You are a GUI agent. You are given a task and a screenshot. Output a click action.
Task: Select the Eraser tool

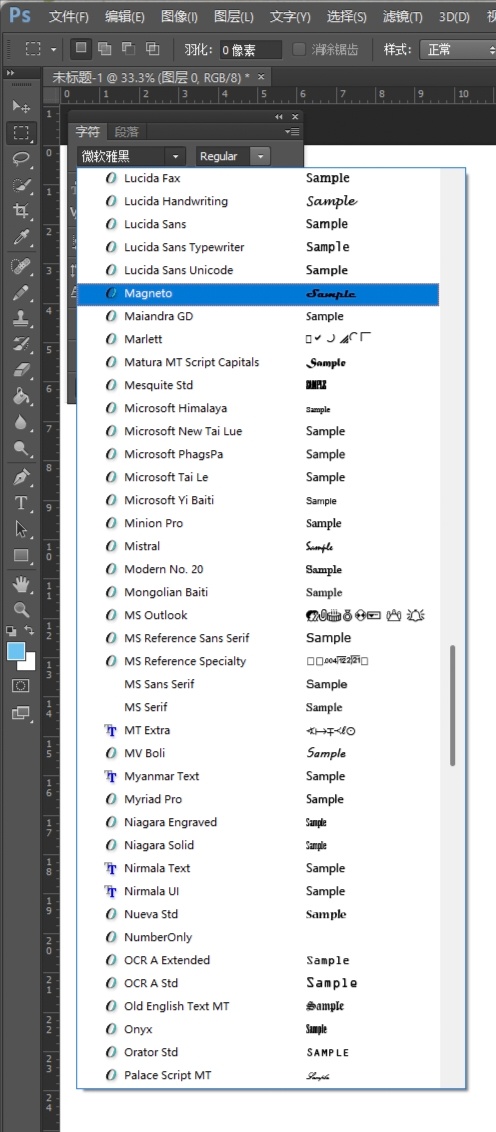tap(21, 370)
